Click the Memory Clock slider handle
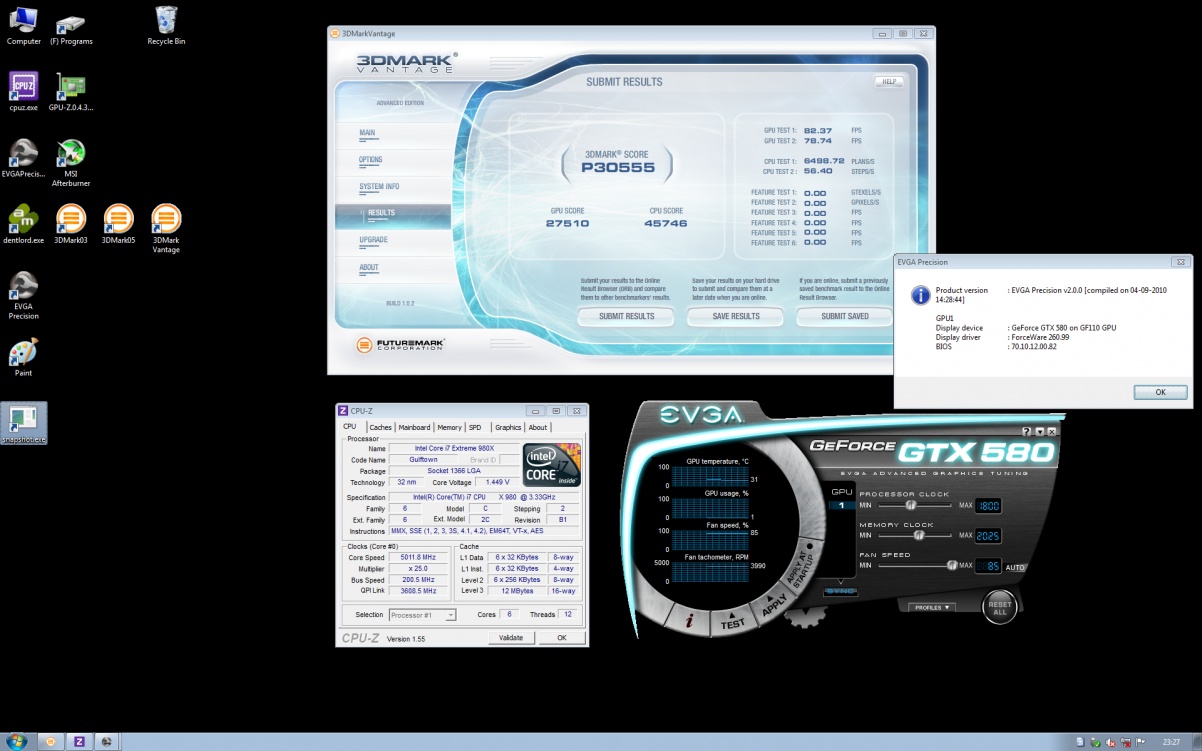1202x751 pixels. (x=918, y=536)
